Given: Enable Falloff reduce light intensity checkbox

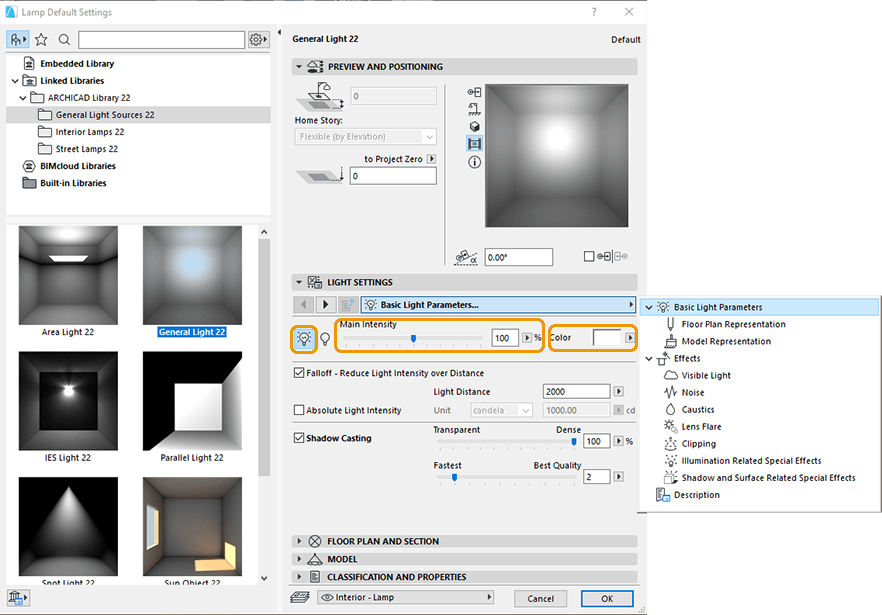Looking at the screenshot, I should pyautogui.click(x=299, y=372).
